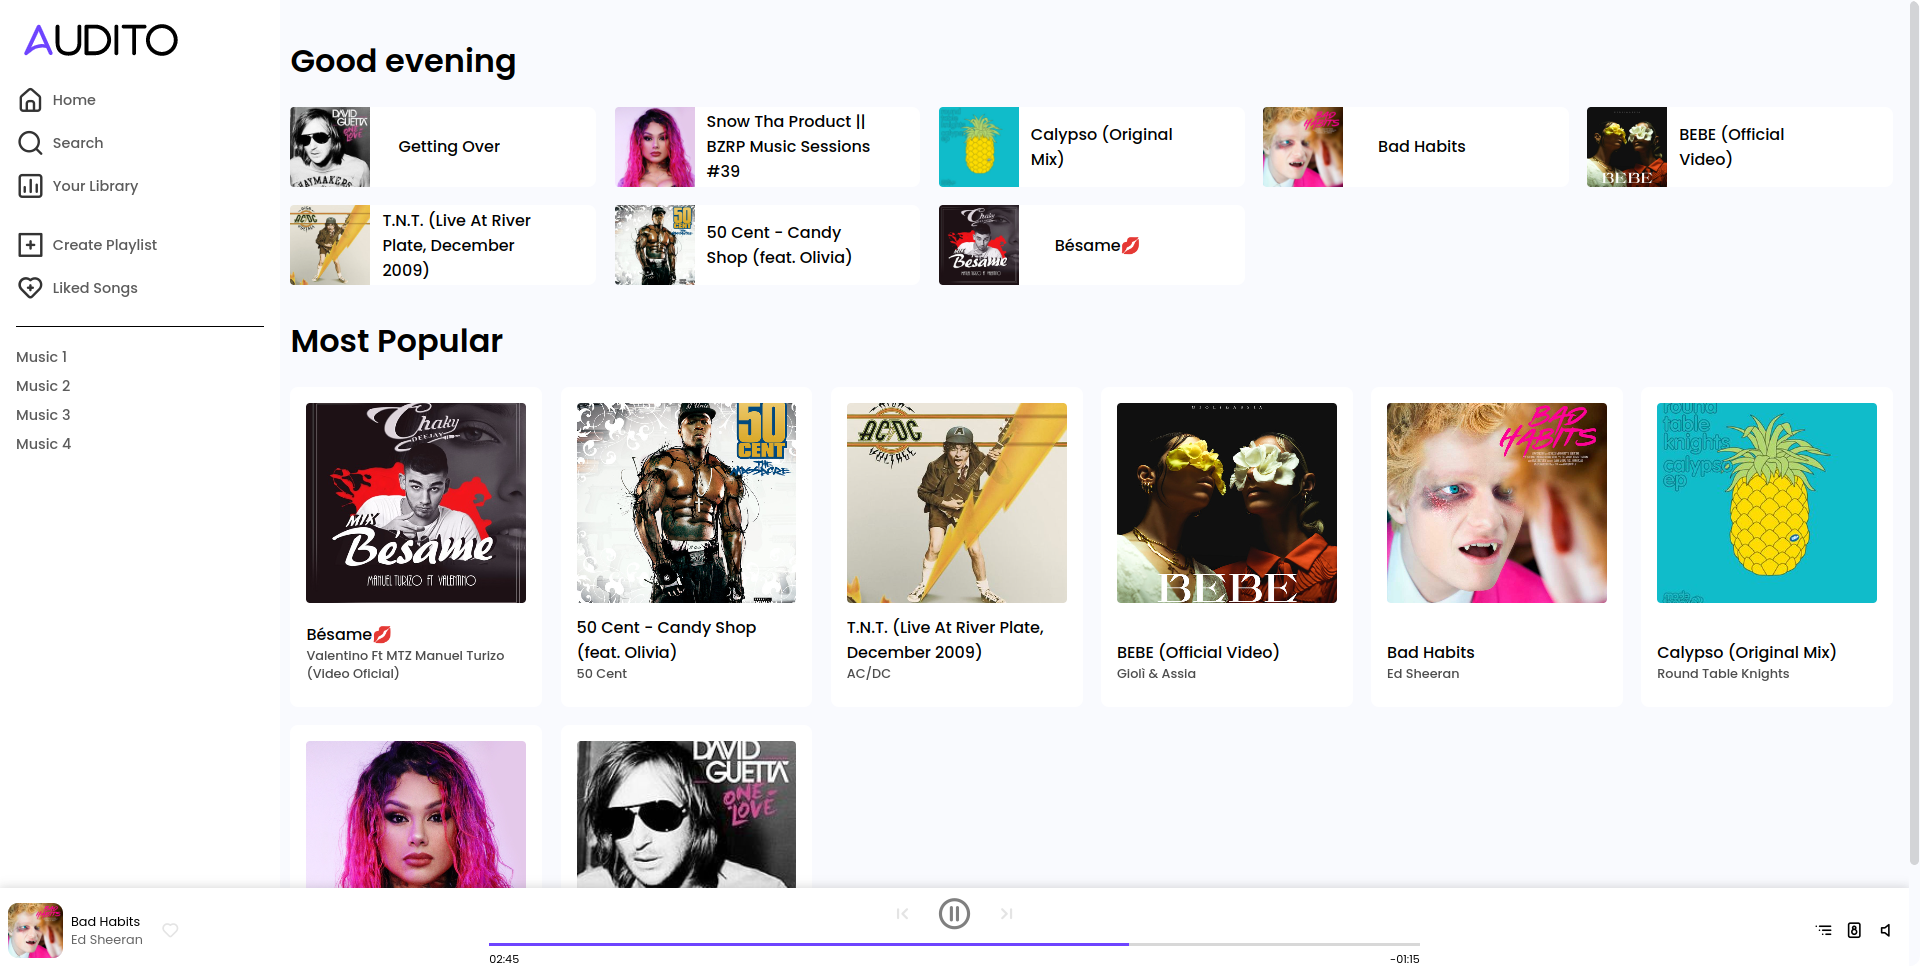This screenshot has height=966, width=1920.
Task: Click the Create Playlist label
Action: tap(105, 245)
